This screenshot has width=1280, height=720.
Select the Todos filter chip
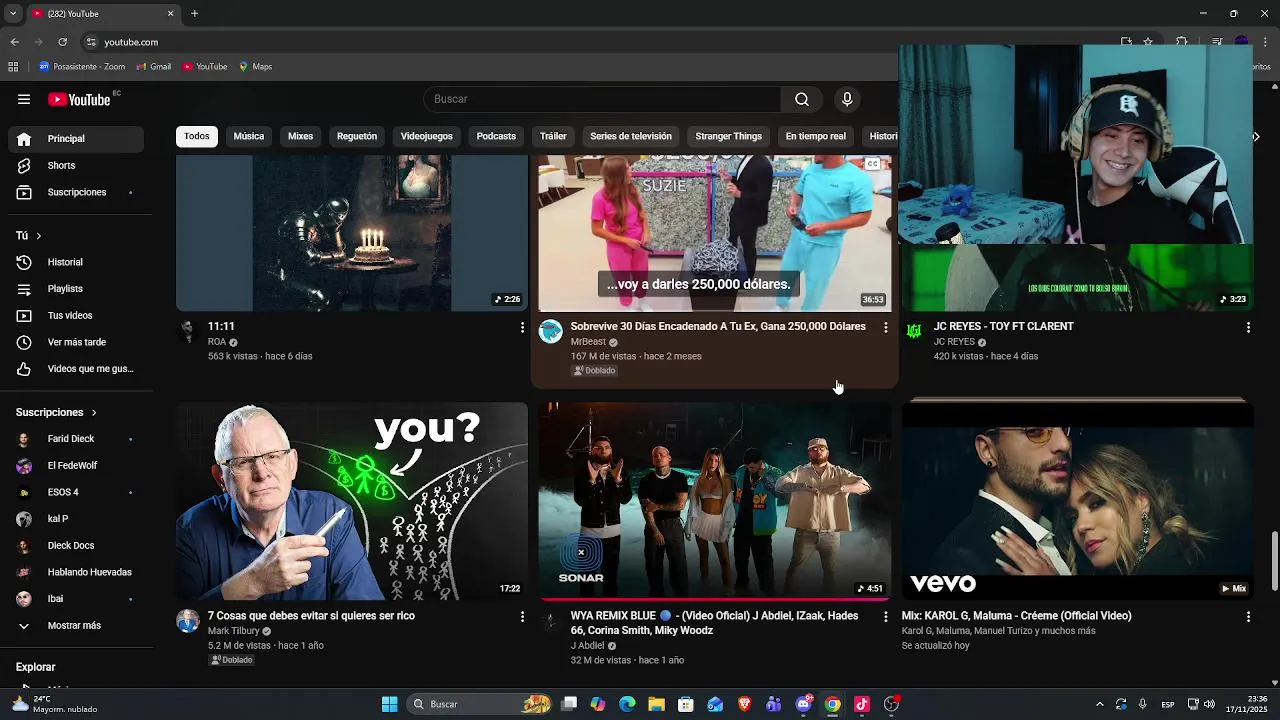pos(197,136)
